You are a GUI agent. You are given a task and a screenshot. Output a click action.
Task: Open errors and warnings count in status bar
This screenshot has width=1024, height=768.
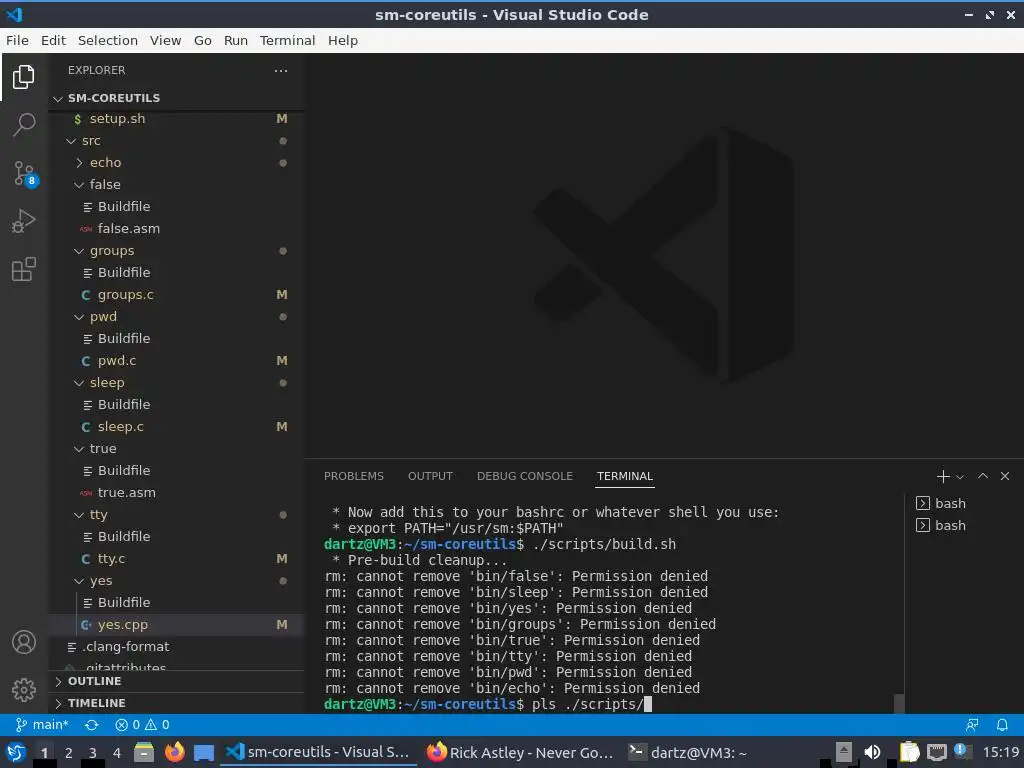click(x=142, y=725)
